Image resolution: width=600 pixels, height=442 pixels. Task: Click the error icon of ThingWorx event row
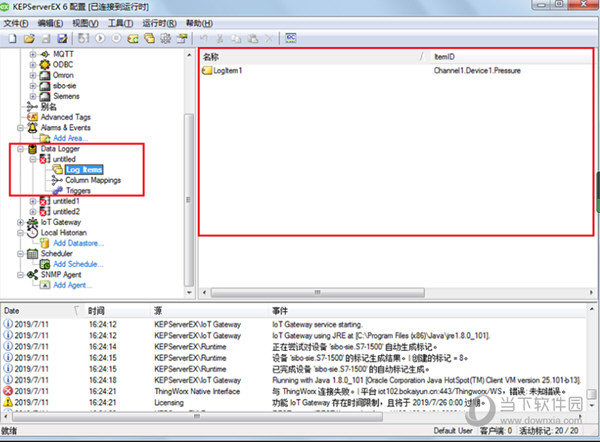(x=8, y=391)
